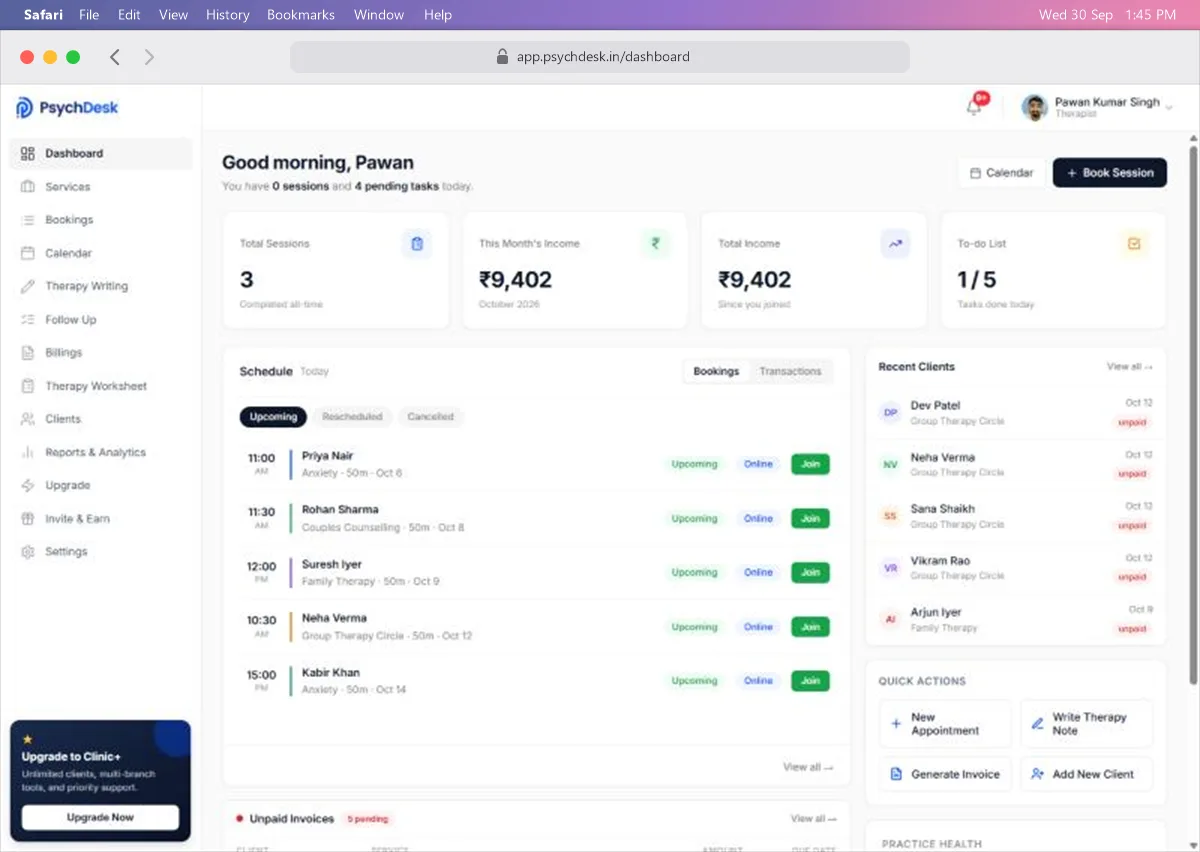Open the Safari History menu
Viewport: 1200px width, 852px height.
click(x=228, y=15)
